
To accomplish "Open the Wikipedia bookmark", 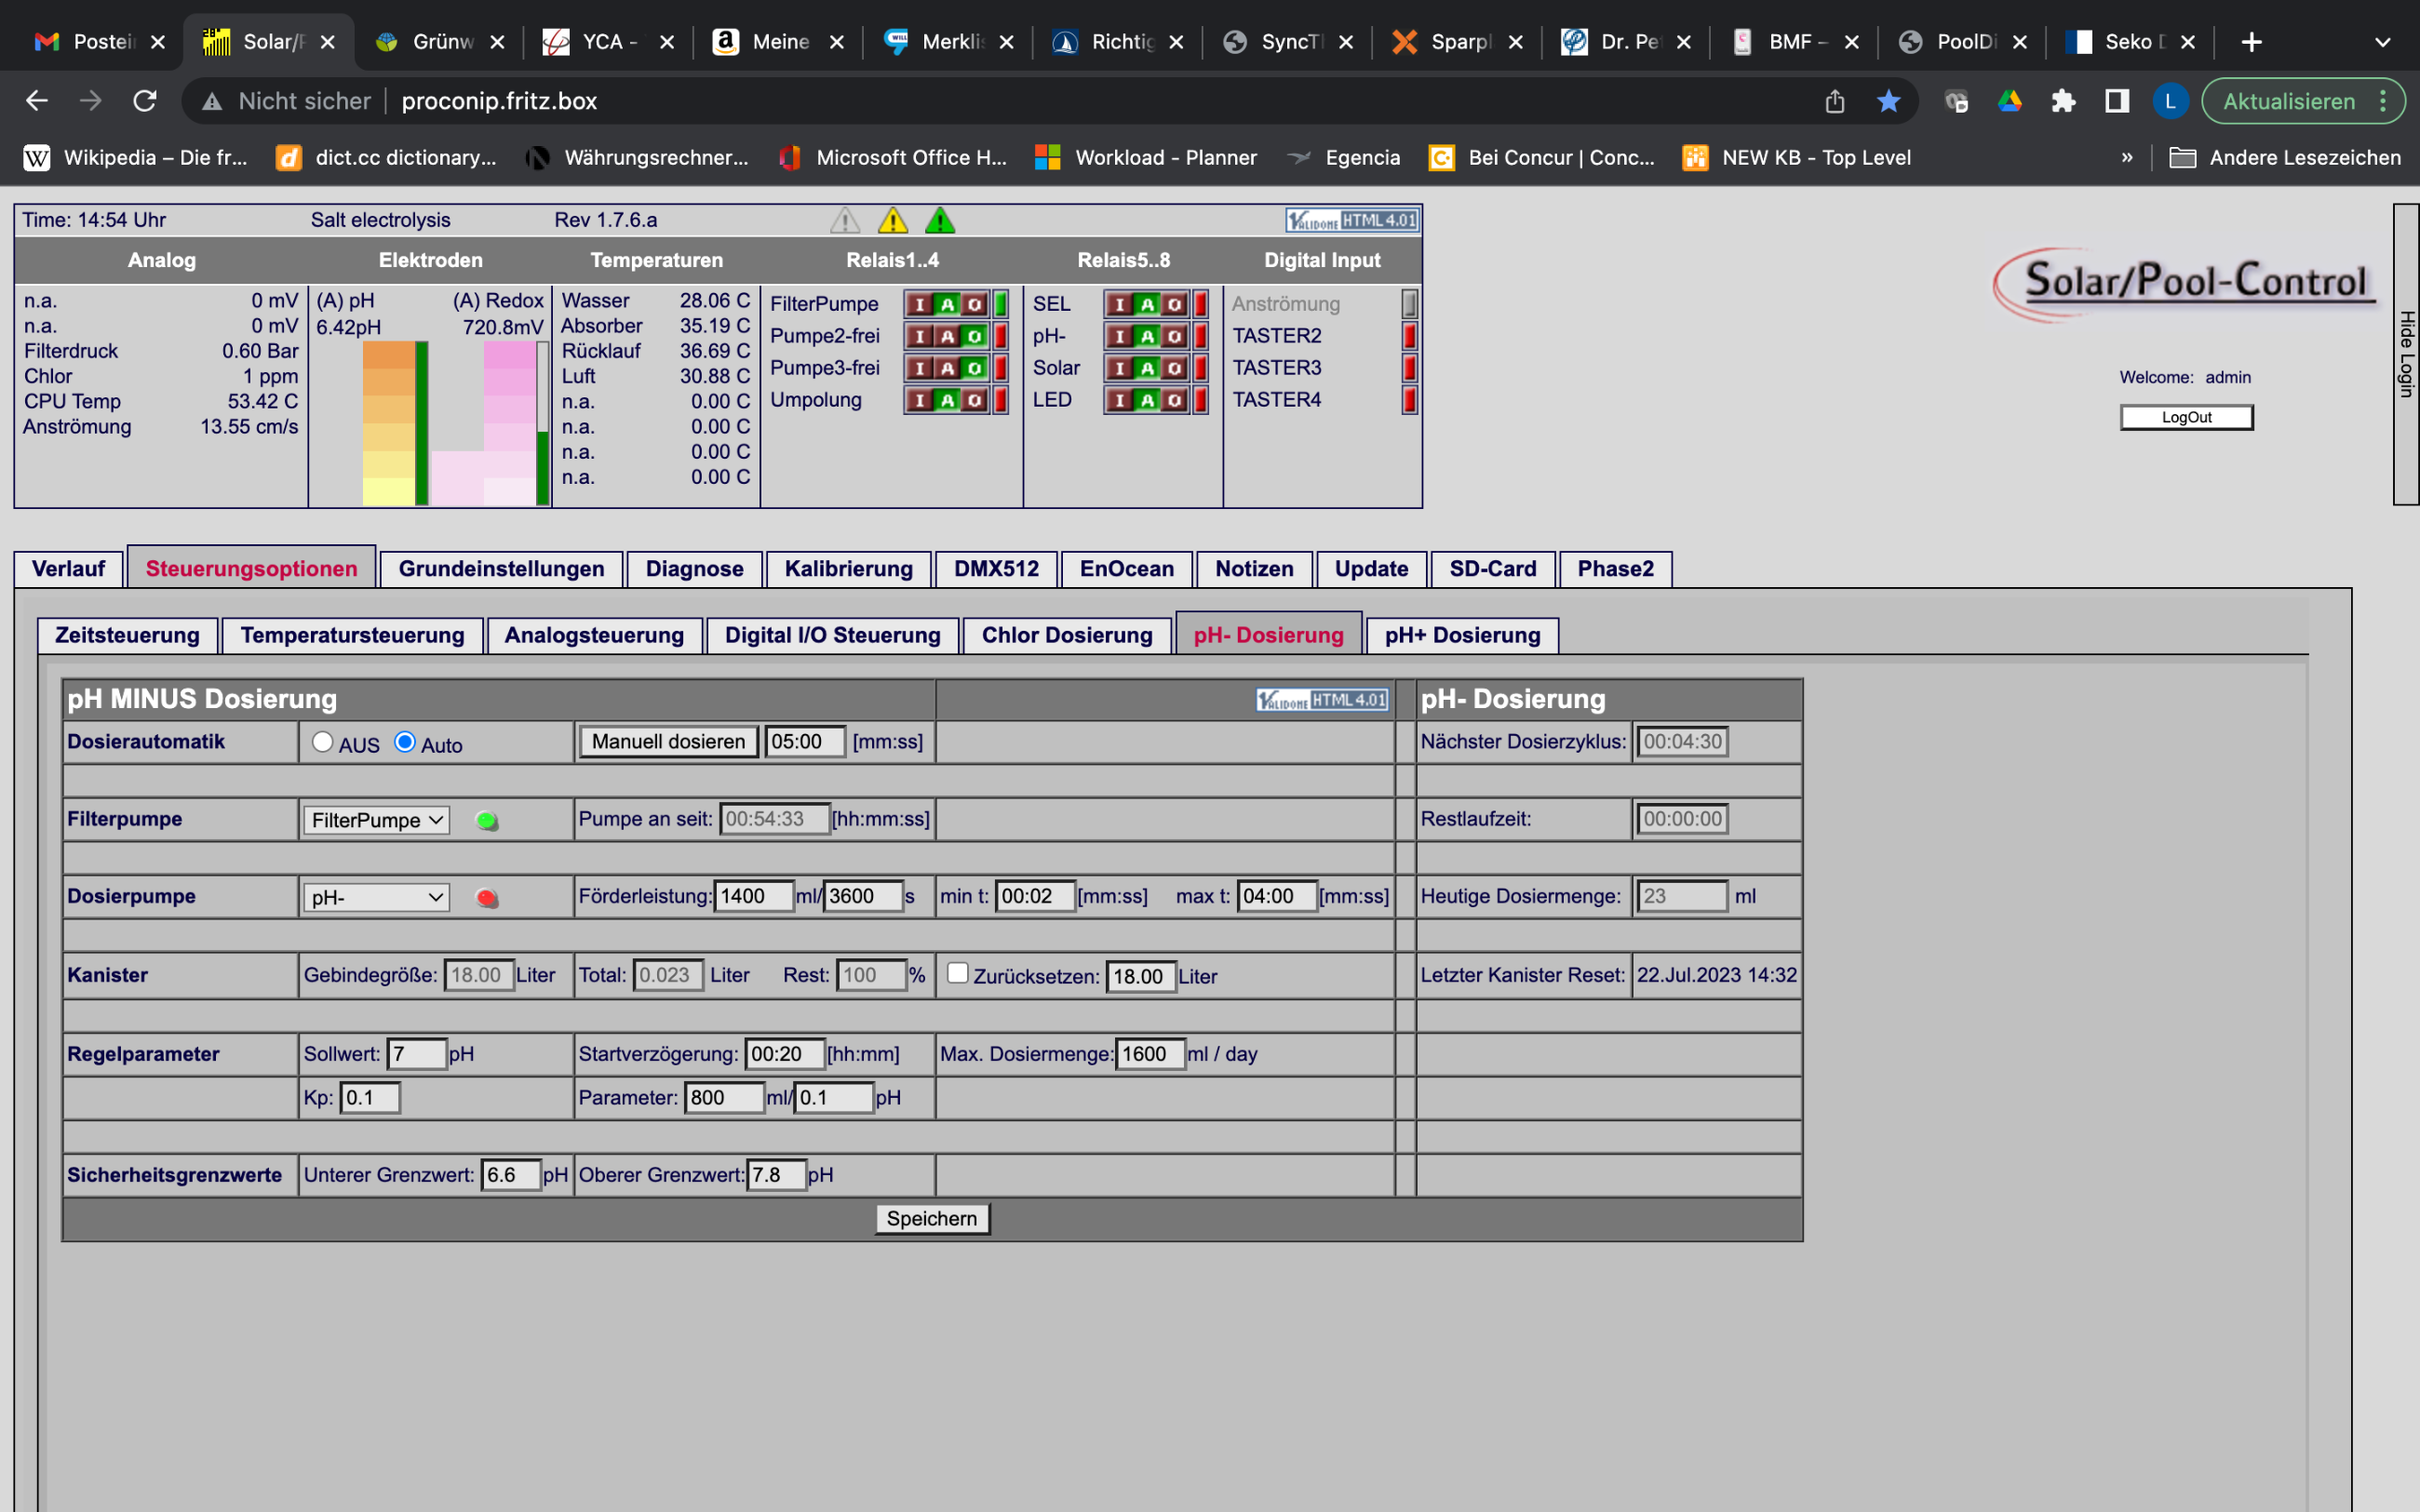I will 136,157.
